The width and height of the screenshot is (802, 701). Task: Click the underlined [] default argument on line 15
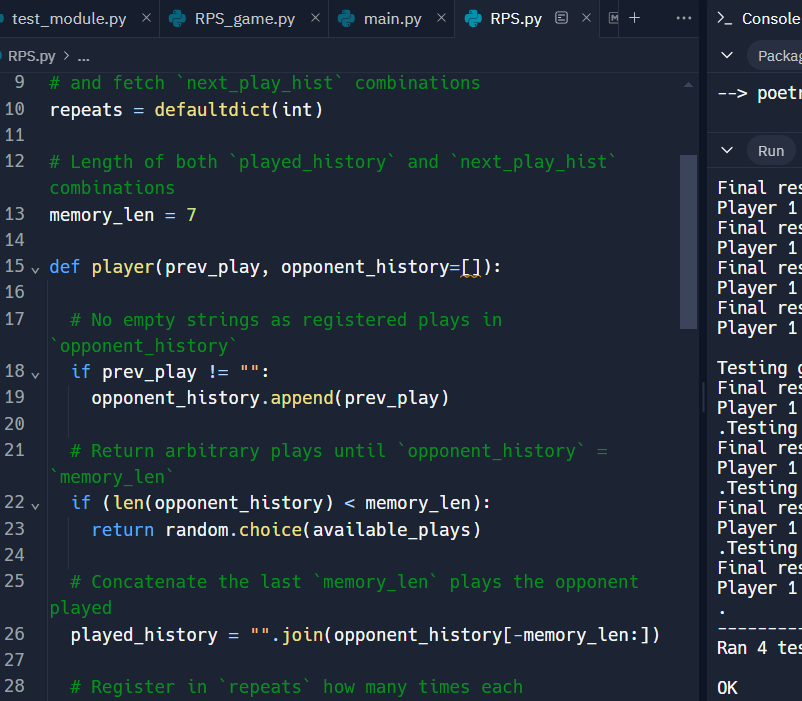pyautogui.click(x=471, y=267)
